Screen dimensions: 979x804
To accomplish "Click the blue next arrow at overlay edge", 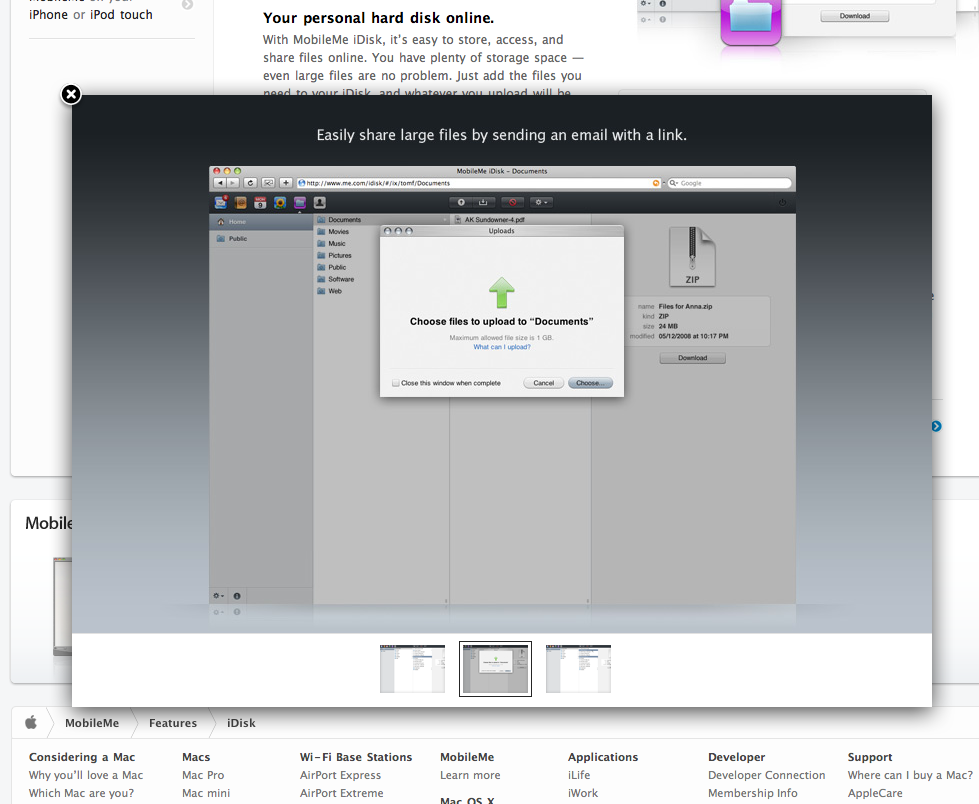I will [x=937, y=426].
